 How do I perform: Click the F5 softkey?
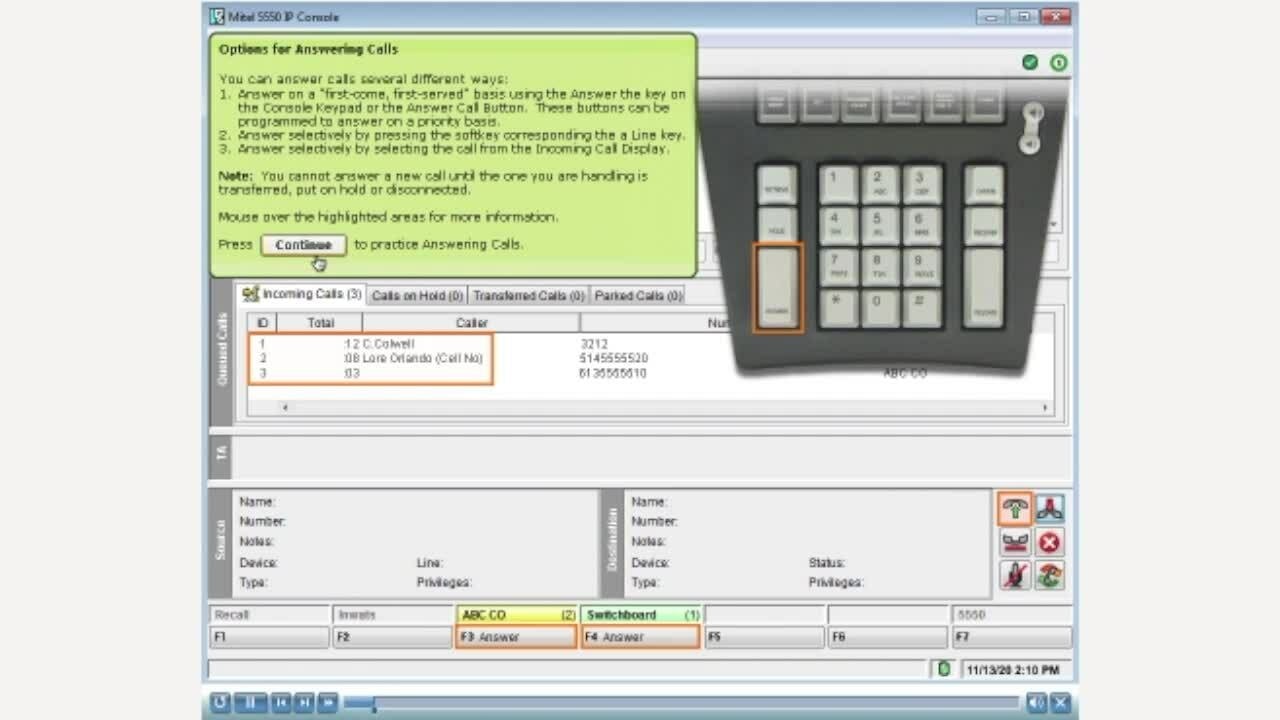pos(764,637)
